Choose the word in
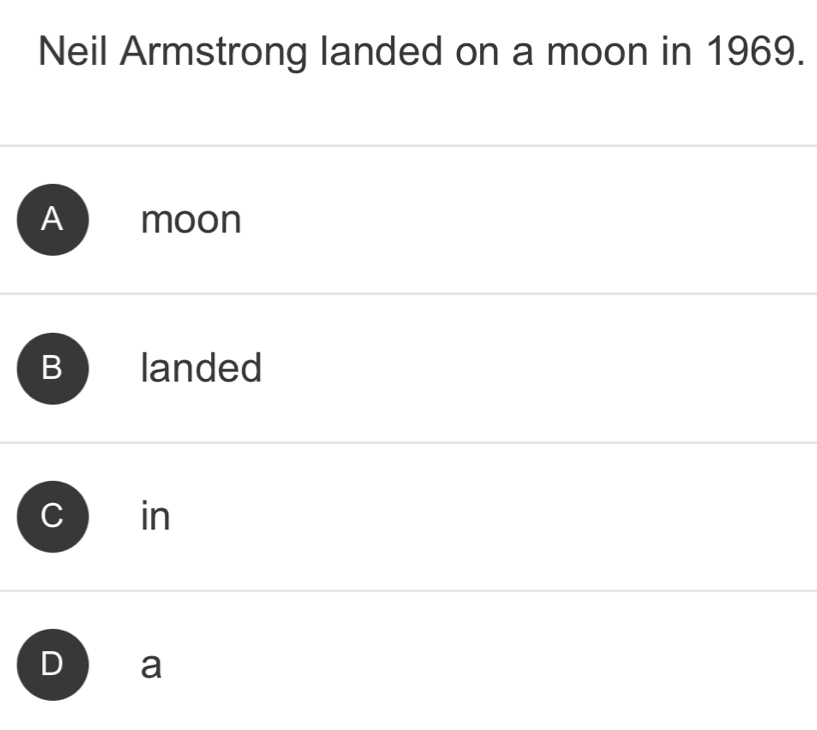 tap(155, 516)
